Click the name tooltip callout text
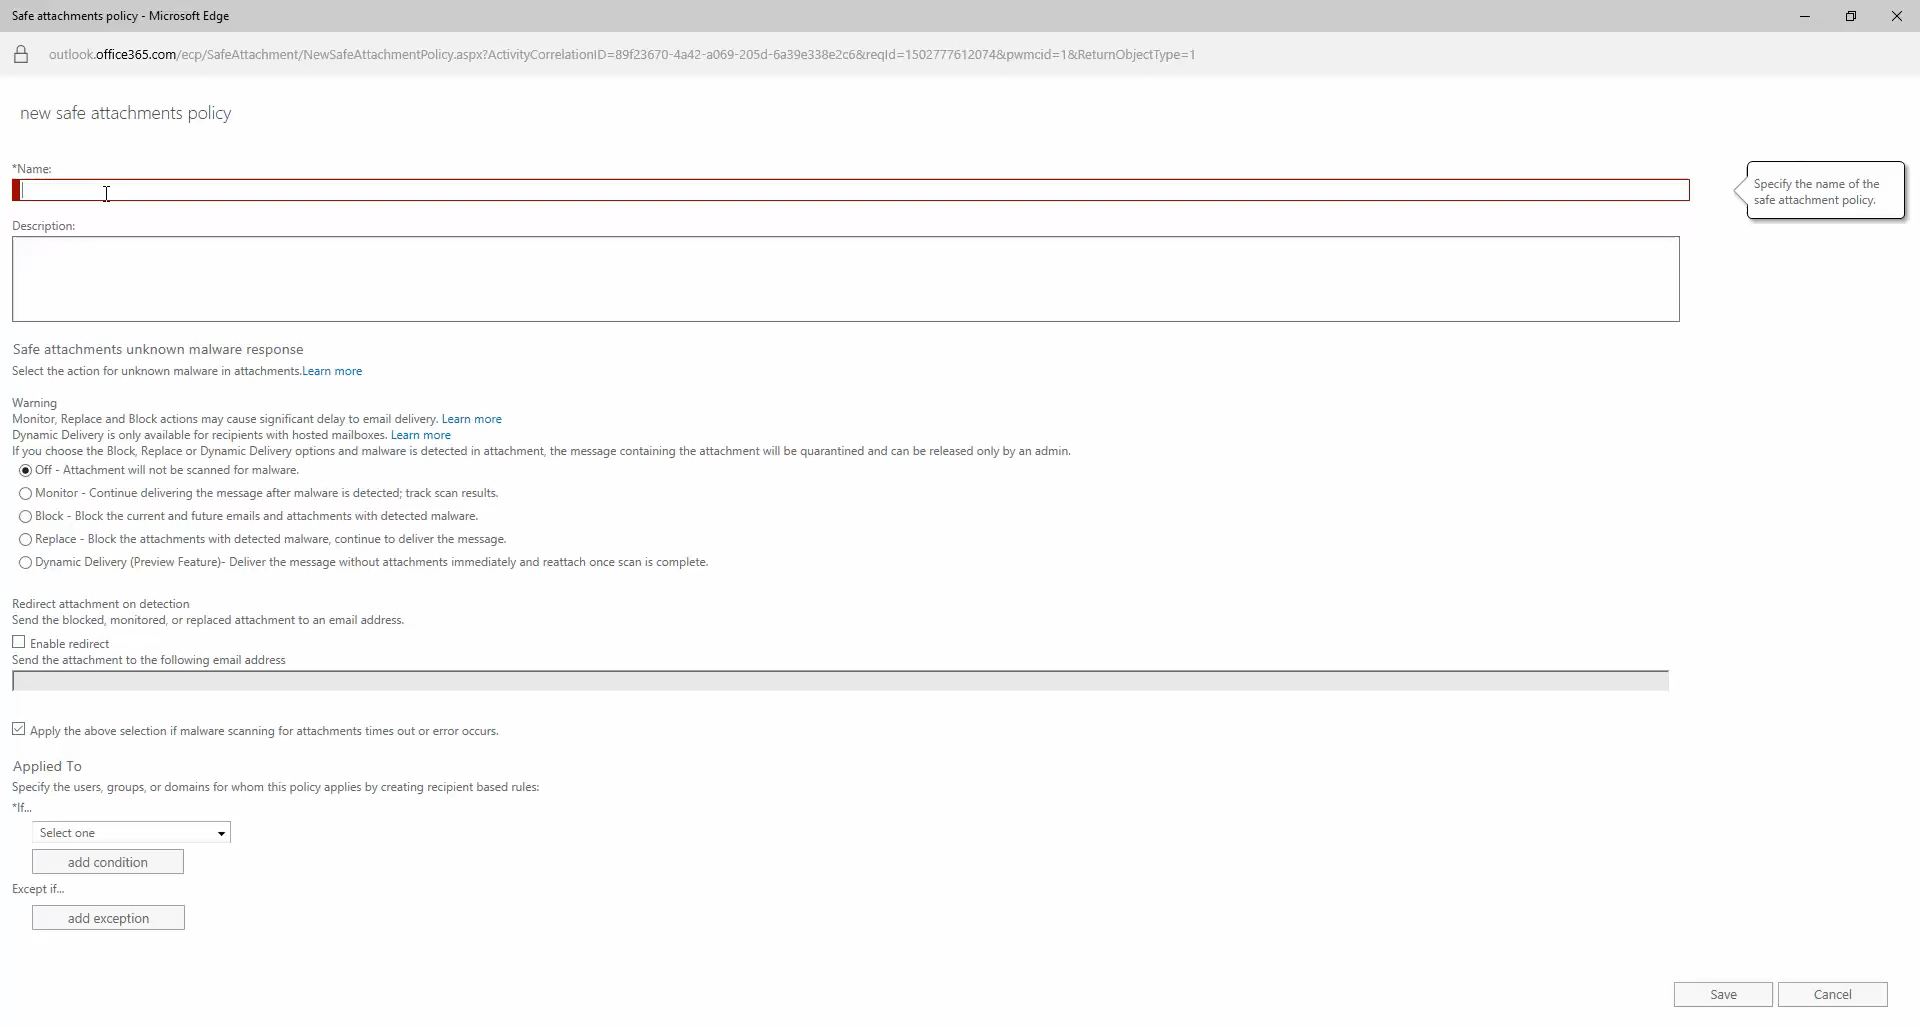The height and width of the screenshot is (1027, 1920). pyautogui.click(x=1816, y=192)
